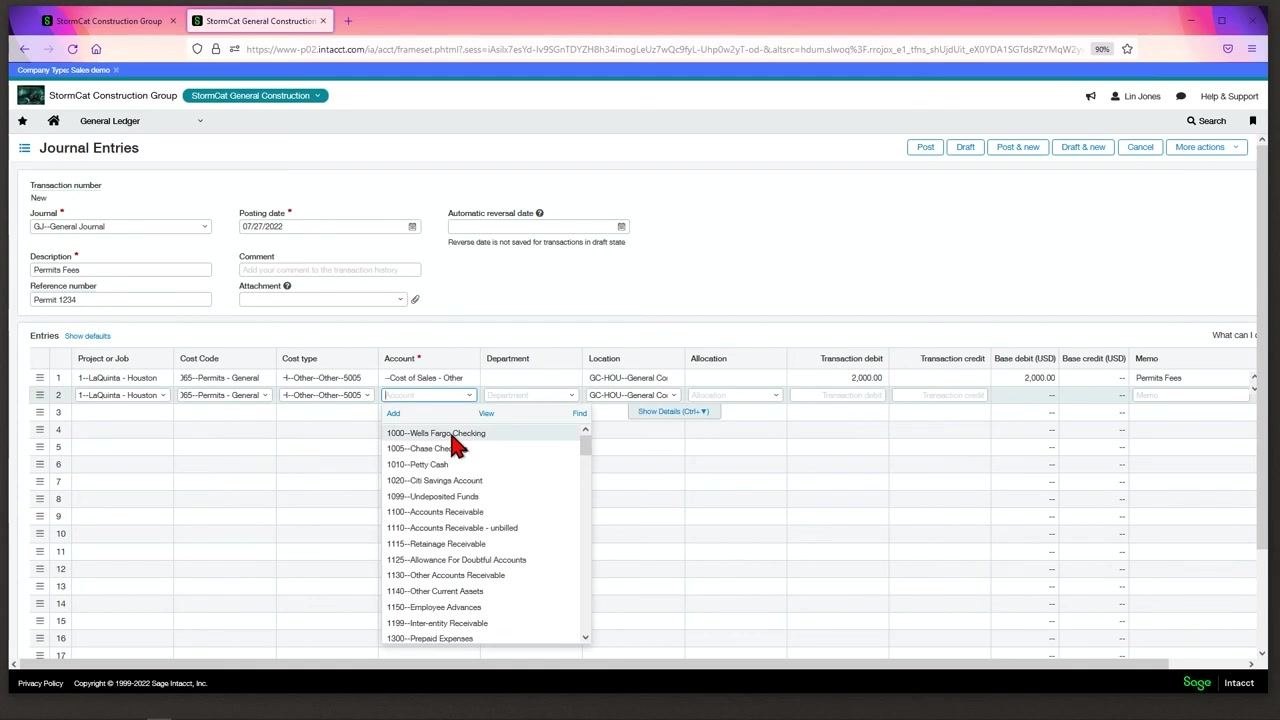The width and height of the screenshot is (1280, 720).
Task: Click the Description field containing Permits Fees
Action: coord(121,270)
